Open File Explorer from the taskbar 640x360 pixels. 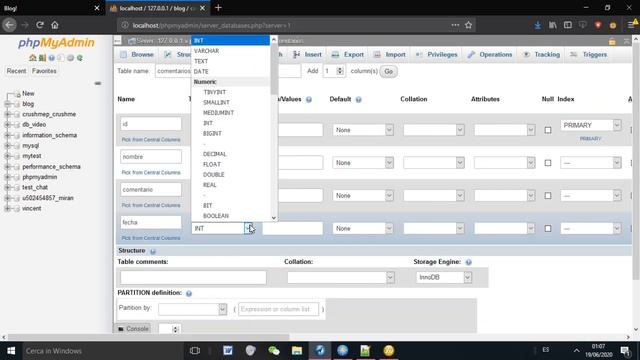coord(297,351)
